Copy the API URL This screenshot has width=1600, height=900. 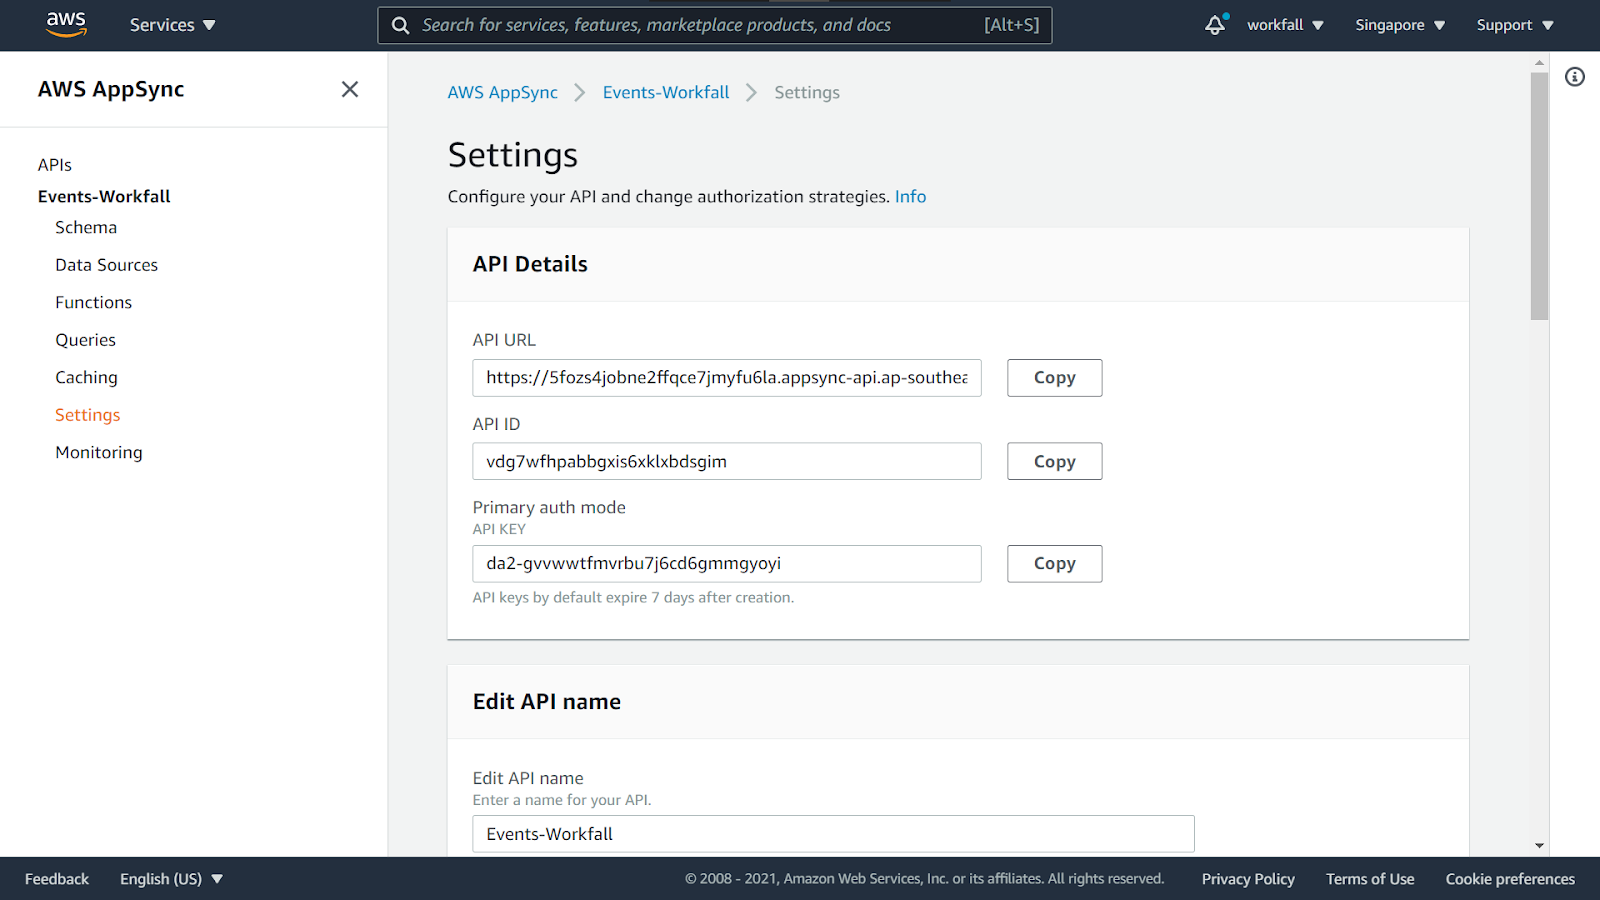(x=1055, y=378)
